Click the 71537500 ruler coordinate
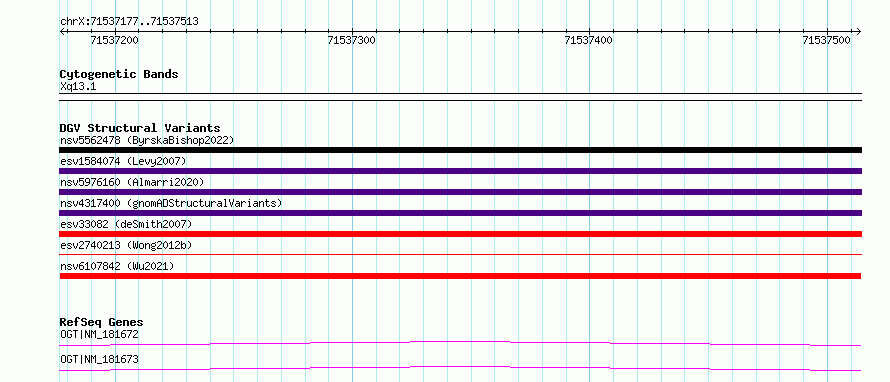The width and height of the screenshot is (890, 382). coord(826,40)
